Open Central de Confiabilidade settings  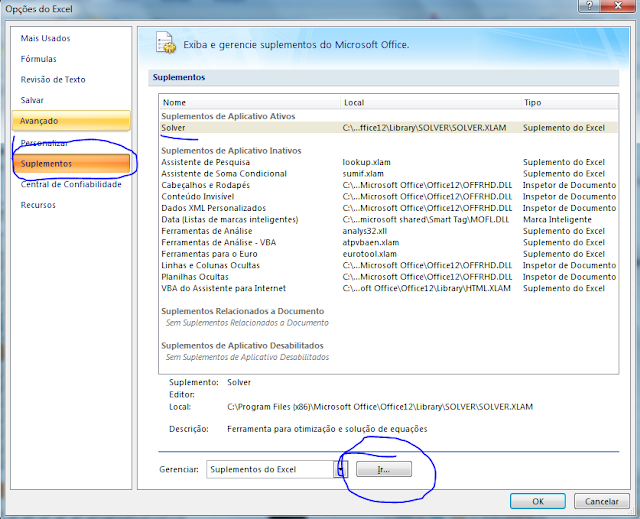click(x=71, y=184)
